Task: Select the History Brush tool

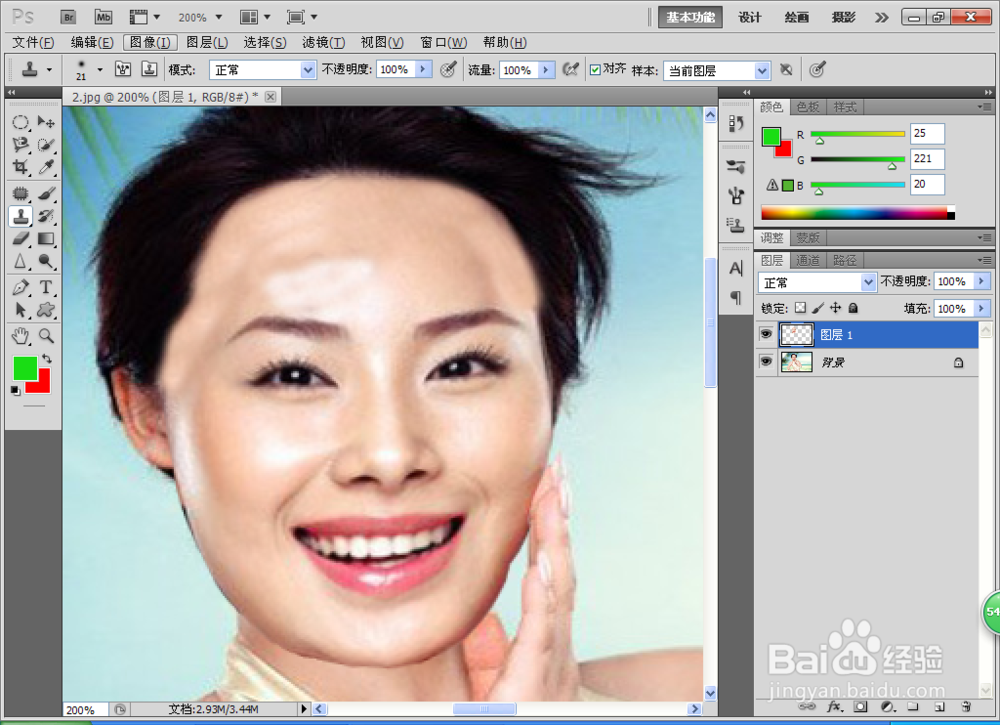Action: click(x=46, y=216)
